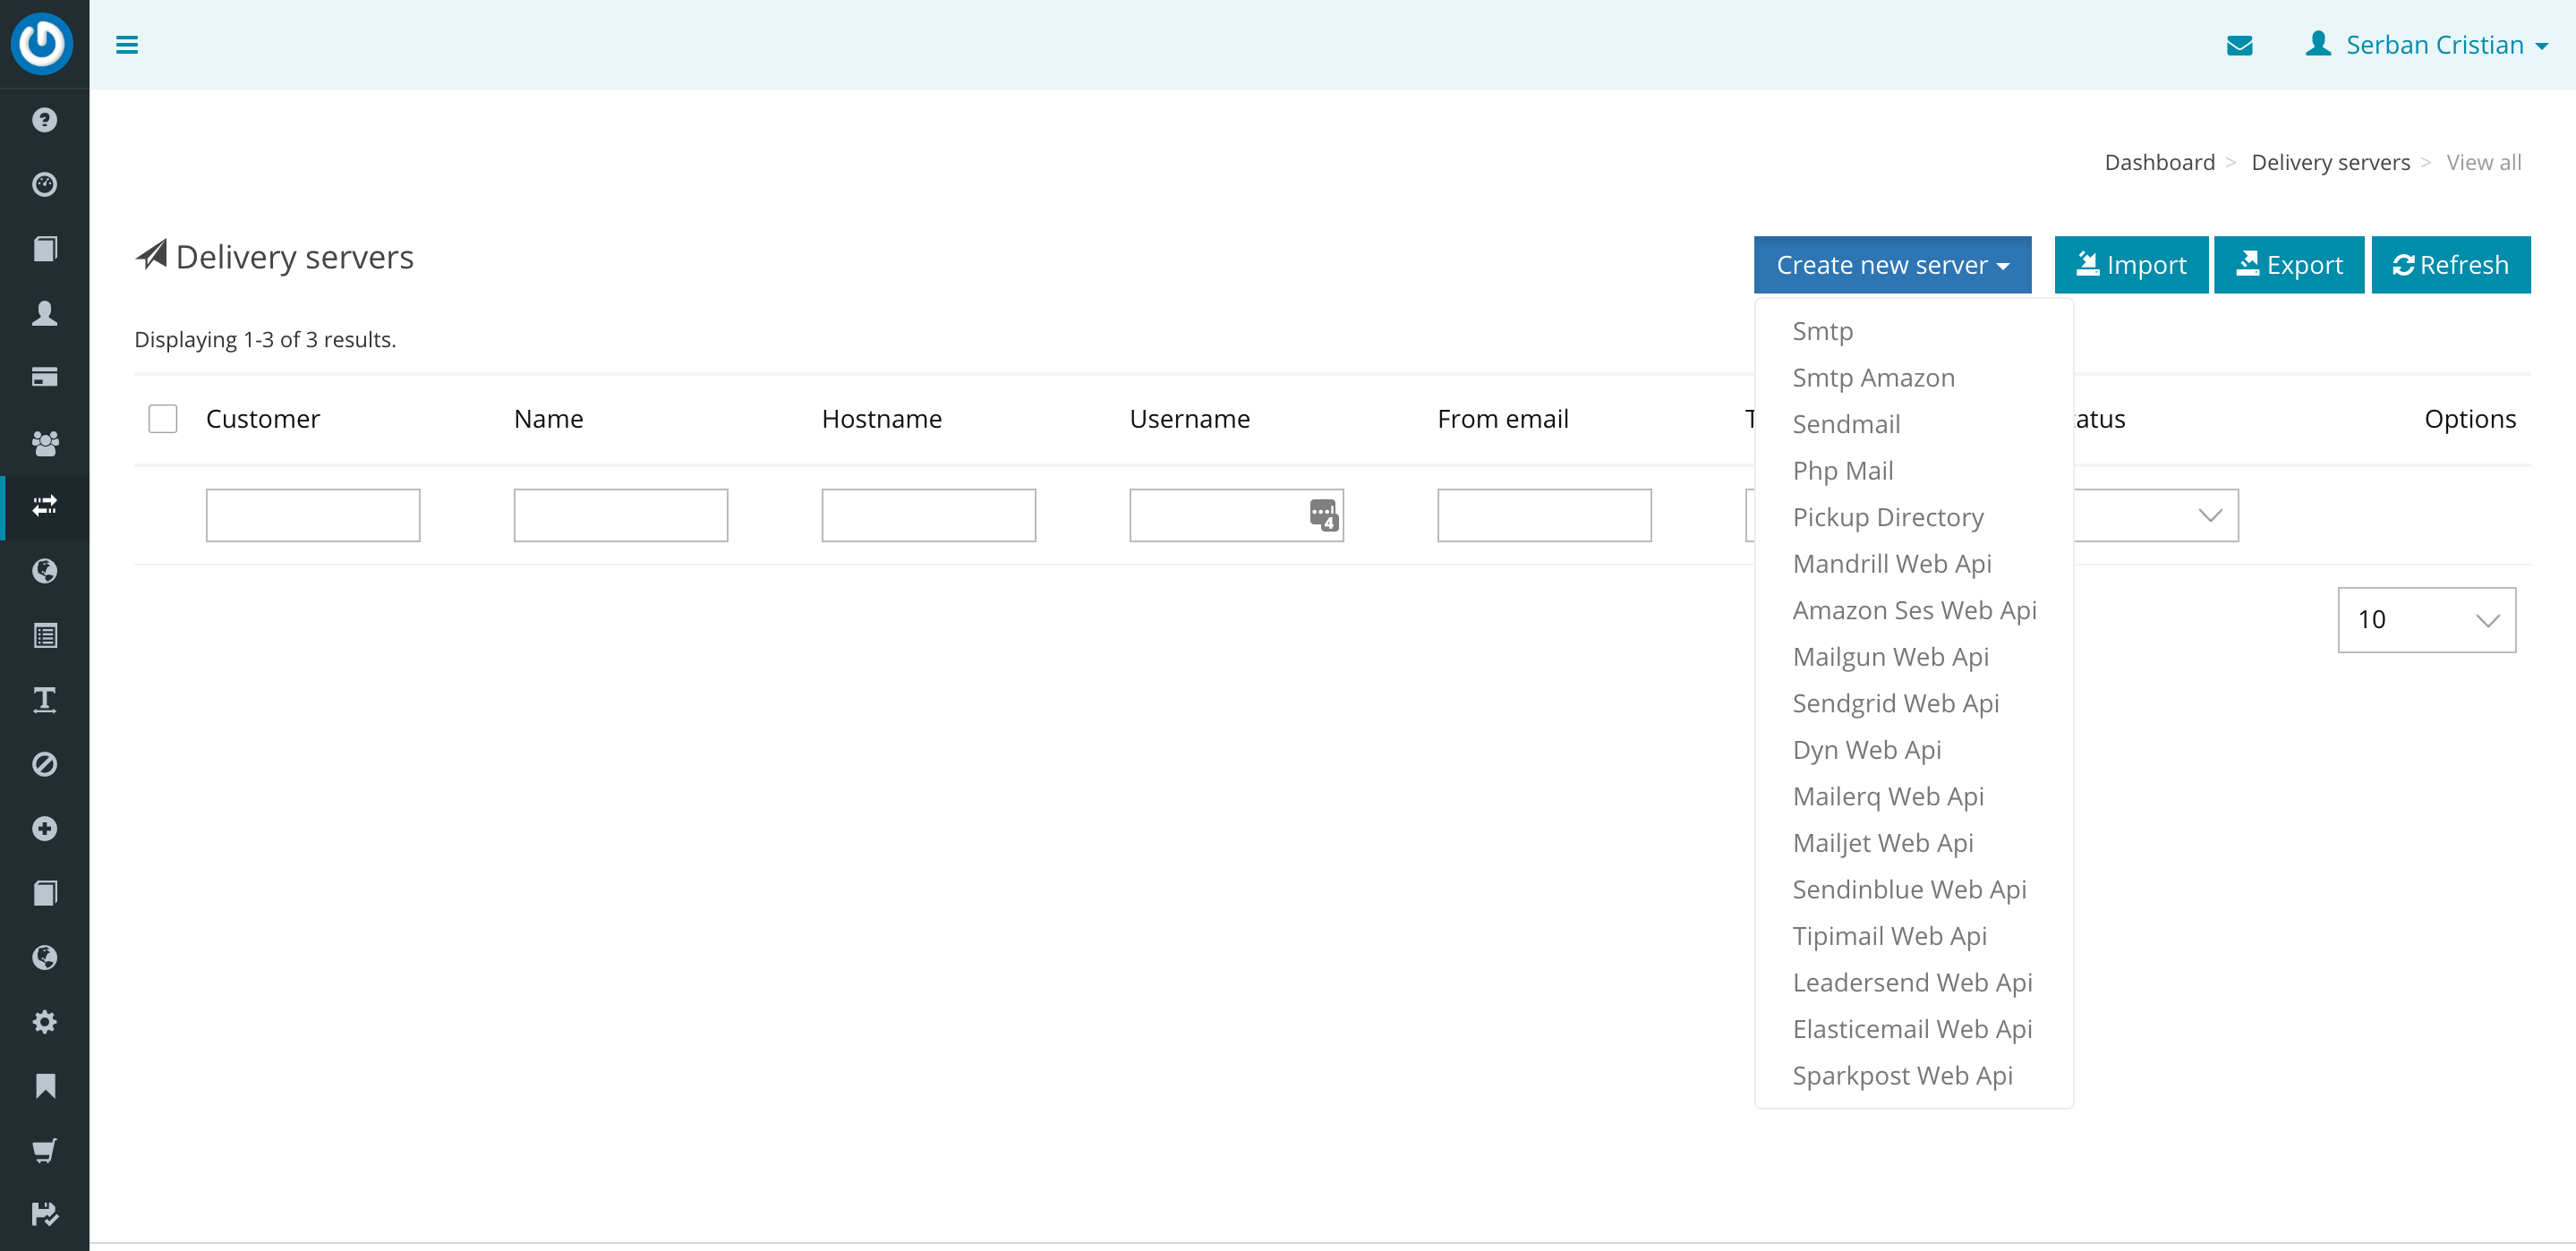Collapse the Create new server dropdown
Image resolution: width=2576 pixels, height=1251 pixels.
(1891, 265)
